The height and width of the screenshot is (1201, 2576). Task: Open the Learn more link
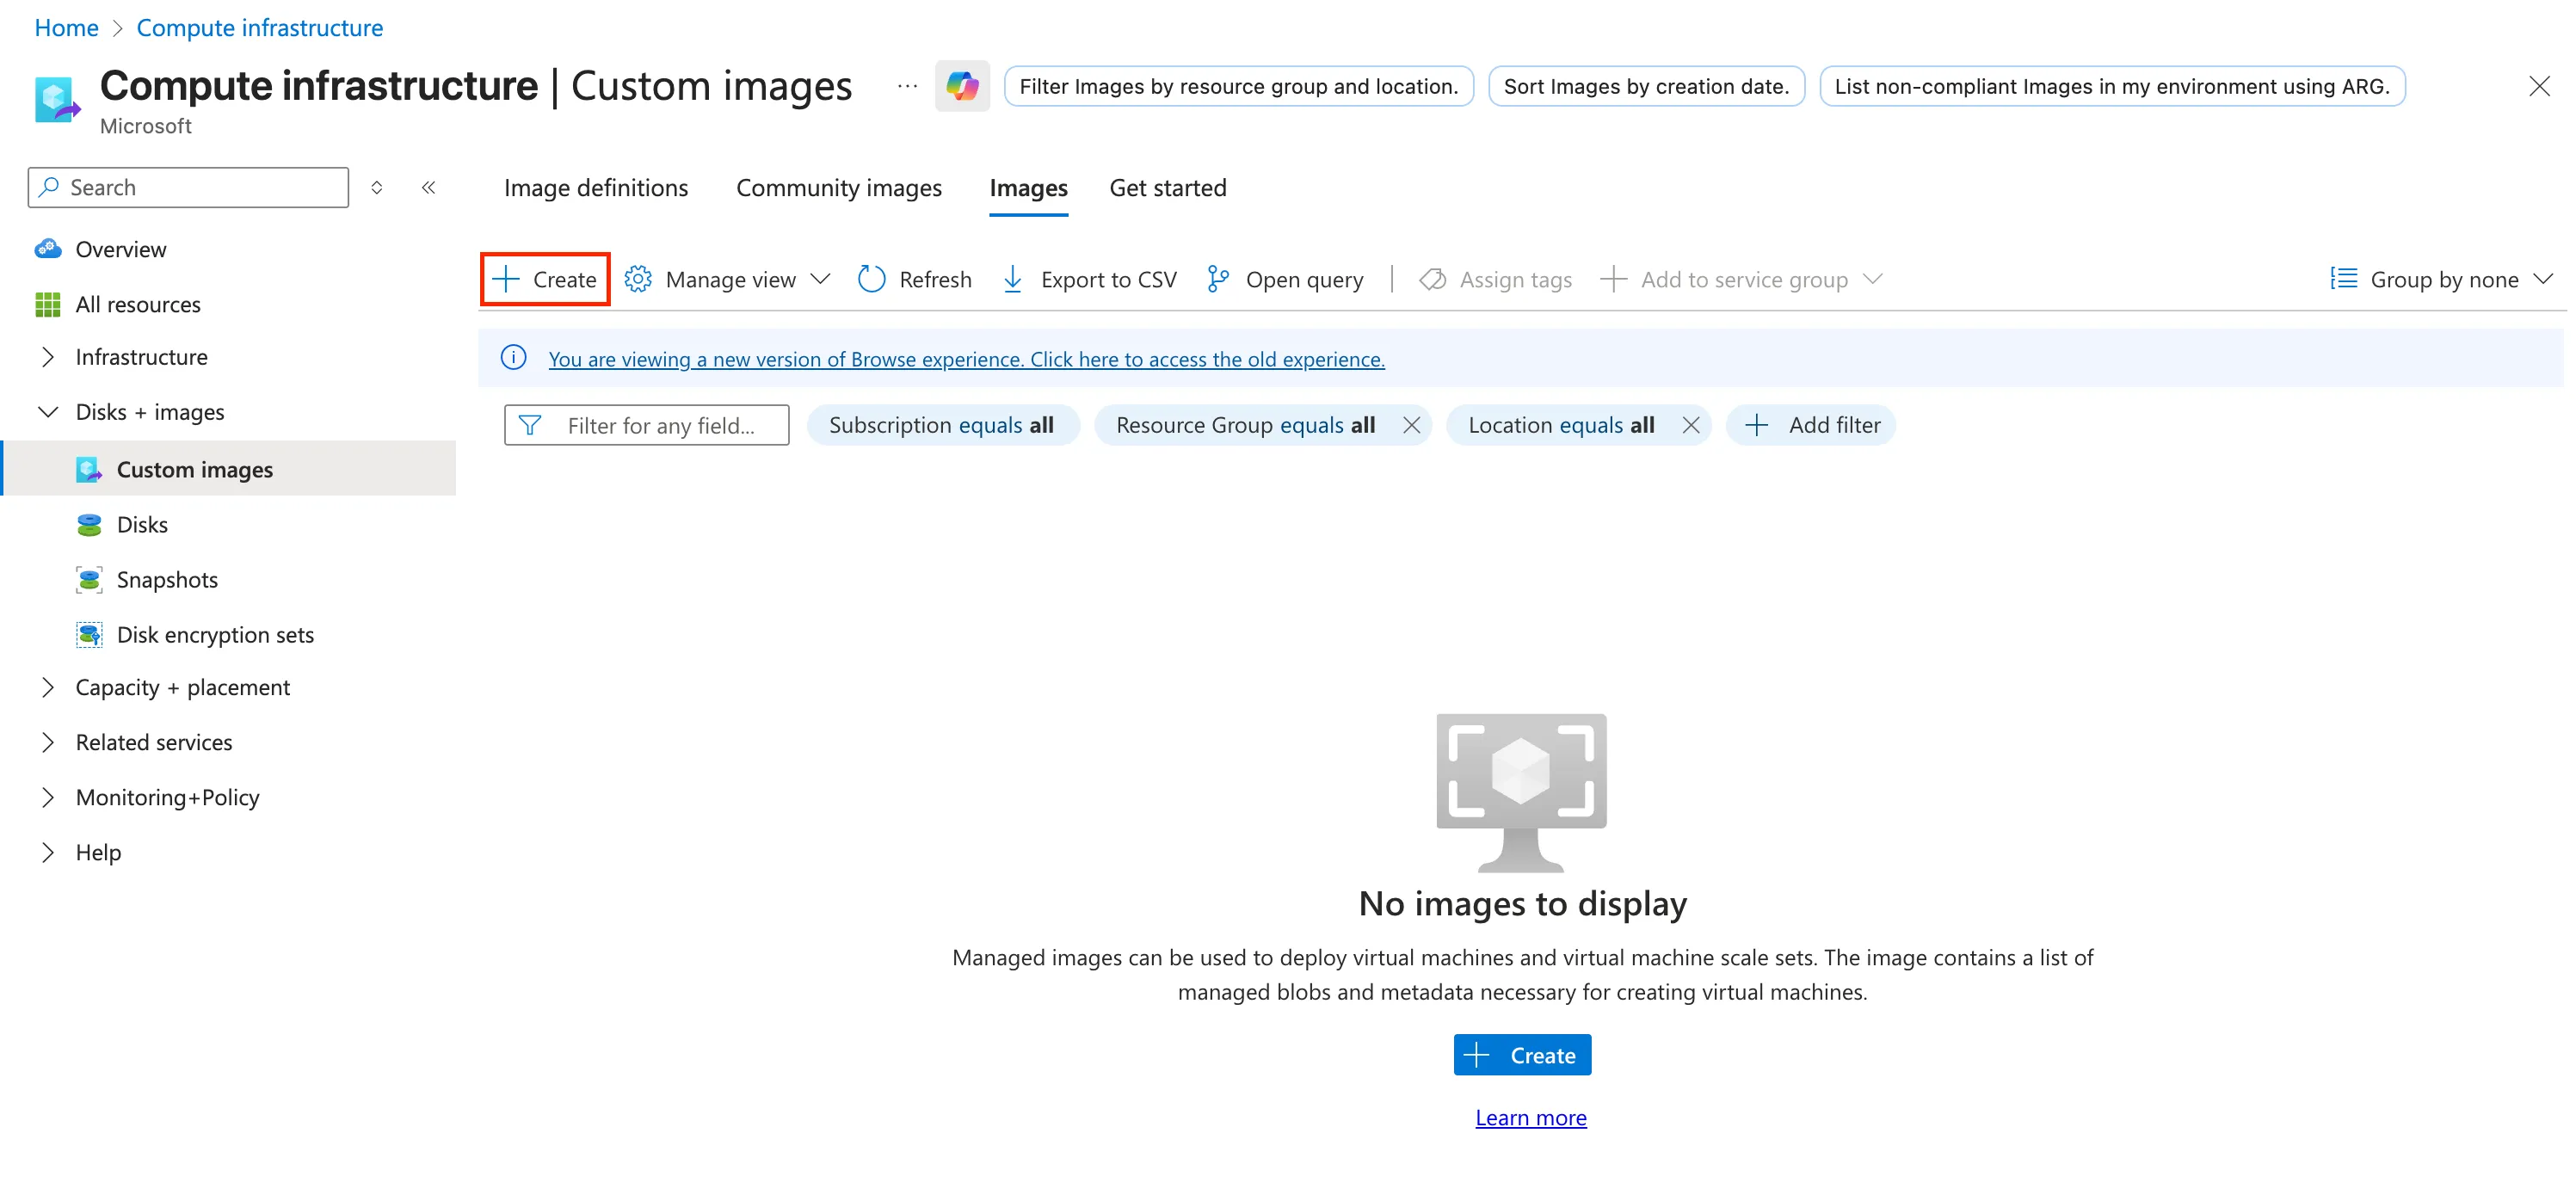click(1530, 1117)
